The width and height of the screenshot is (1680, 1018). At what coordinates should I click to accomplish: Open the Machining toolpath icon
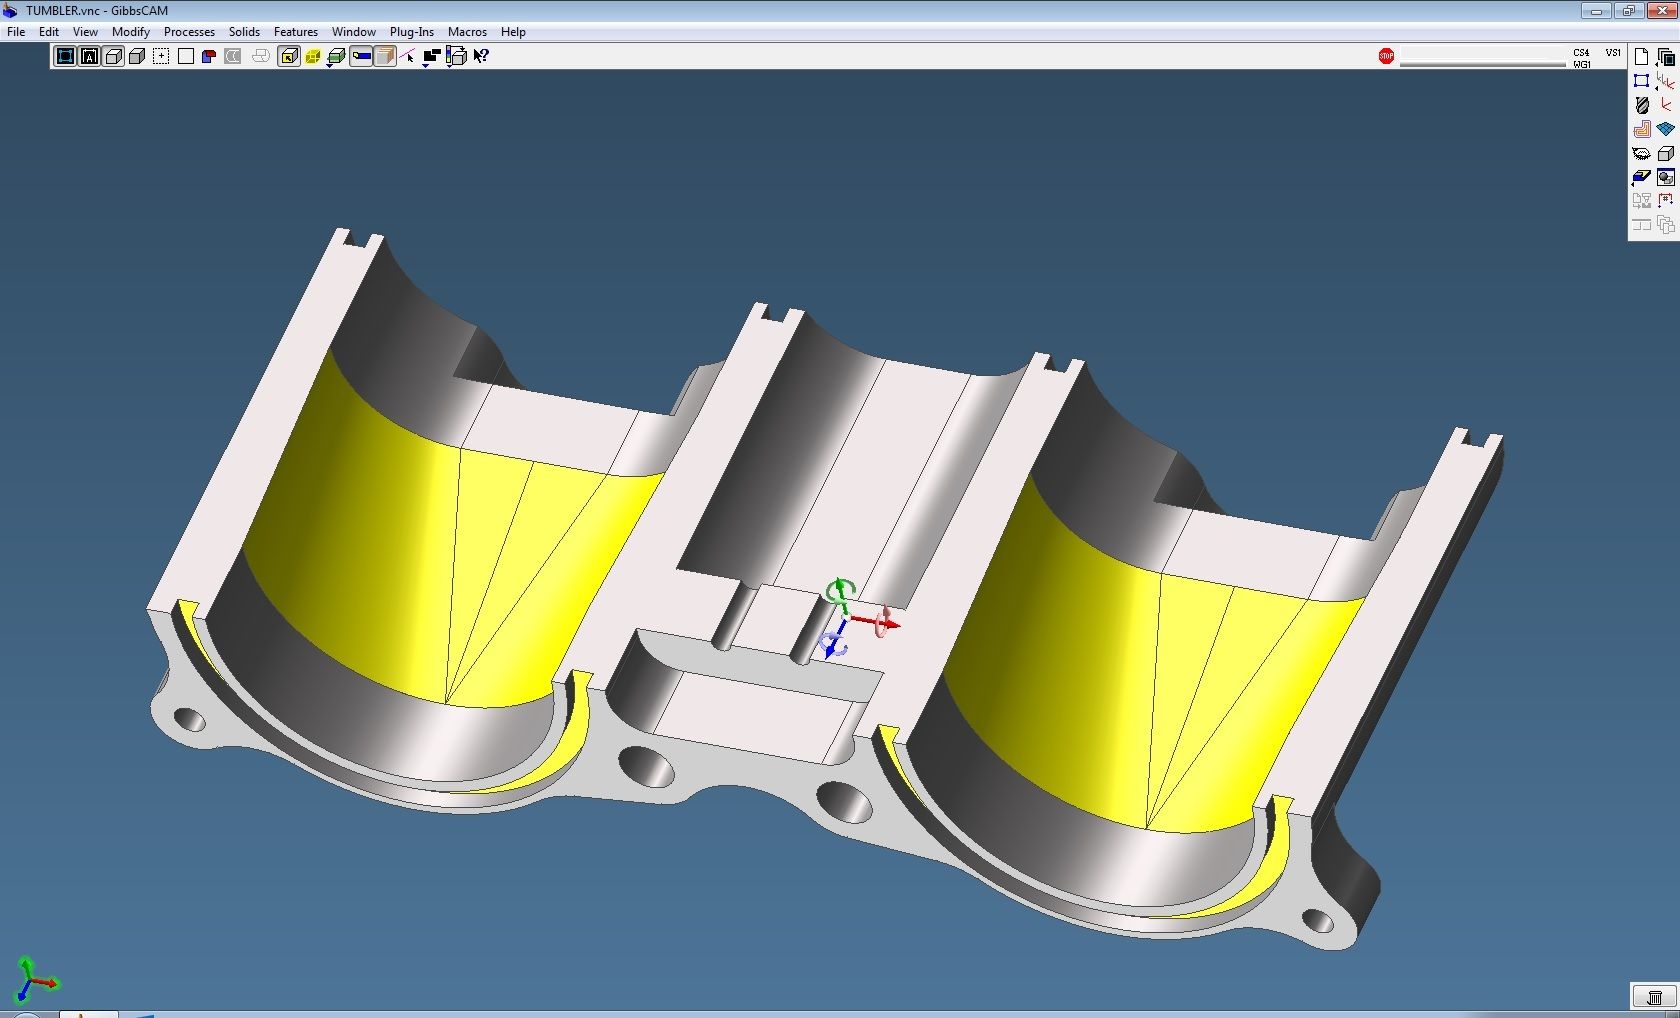[x=1641, y=129]
